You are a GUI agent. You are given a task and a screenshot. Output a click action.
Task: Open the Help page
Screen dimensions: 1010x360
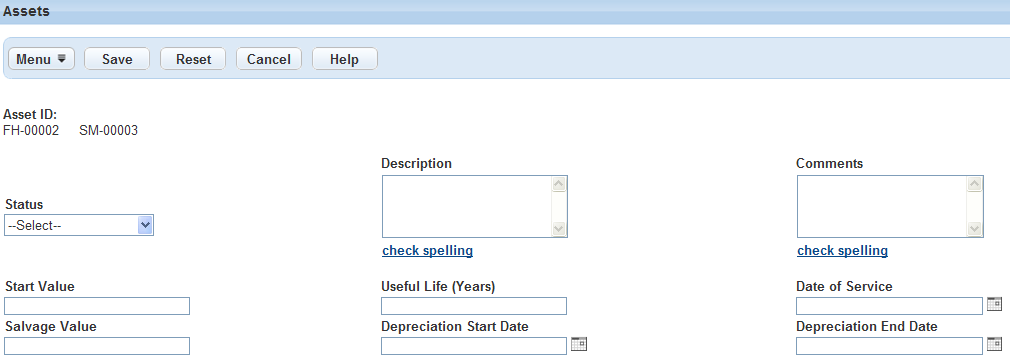(345, 59)
